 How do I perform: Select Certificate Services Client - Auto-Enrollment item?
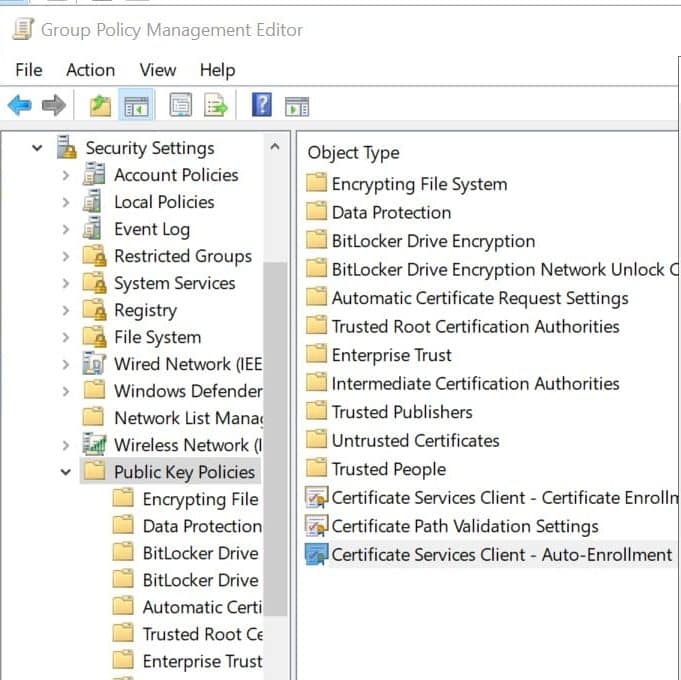pyautogui.click(x=501, y=554)
